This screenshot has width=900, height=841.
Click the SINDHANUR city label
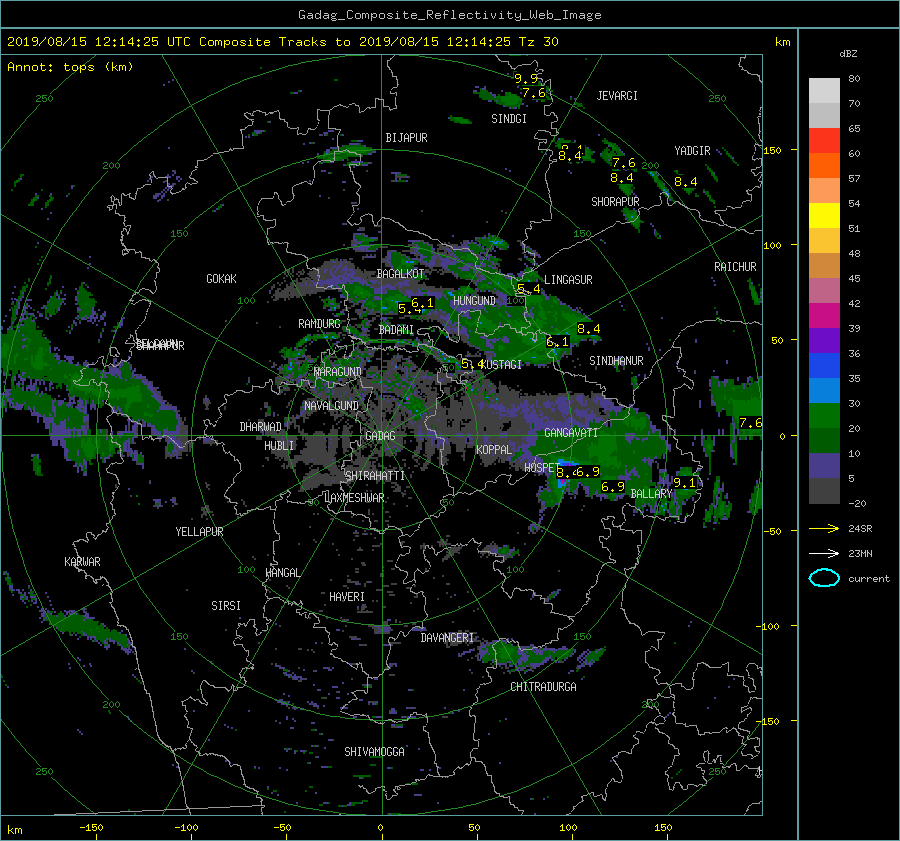pyautogui.click(x=616, y=361)
